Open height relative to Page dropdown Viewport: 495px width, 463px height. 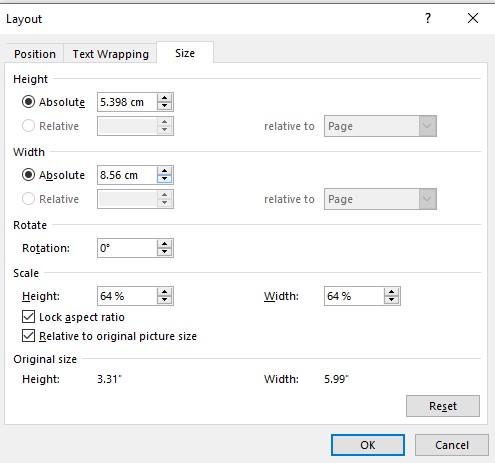point(380,126)
